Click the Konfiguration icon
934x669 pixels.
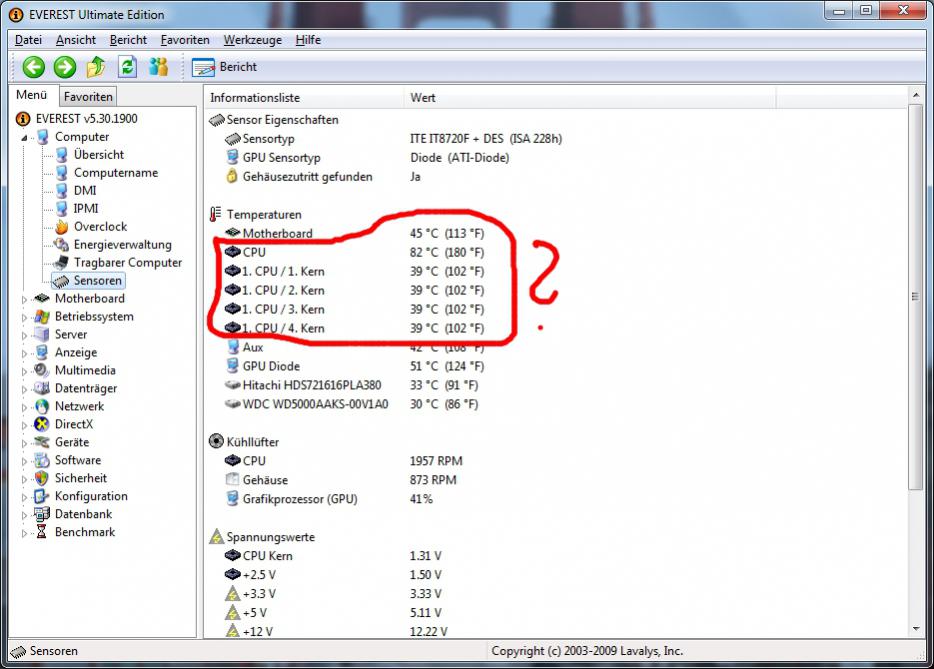(42, 496)
